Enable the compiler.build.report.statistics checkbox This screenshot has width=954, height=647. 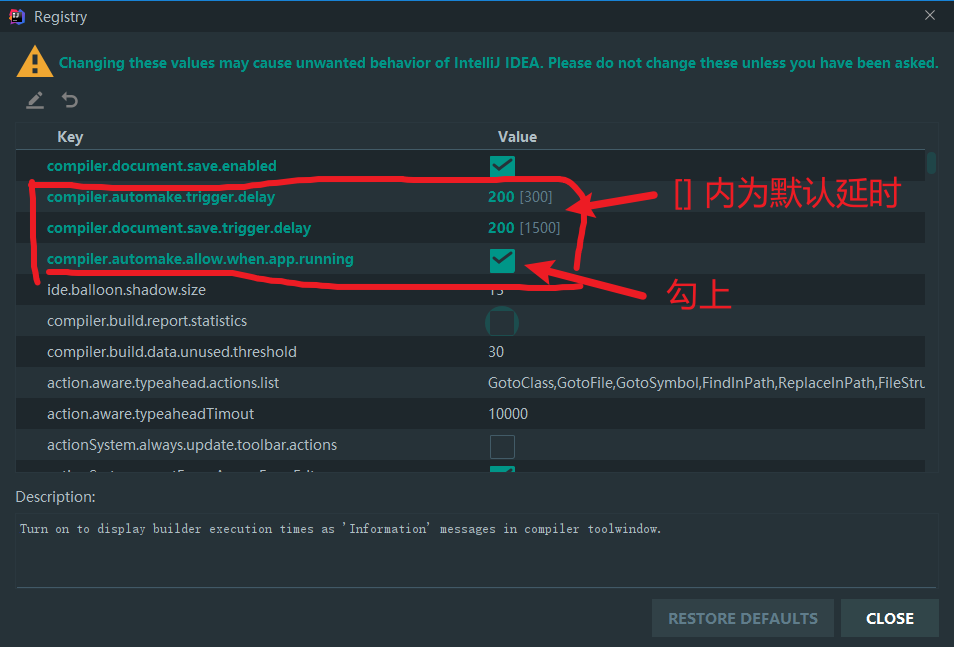pyautogui.click(x=502, y=322)
